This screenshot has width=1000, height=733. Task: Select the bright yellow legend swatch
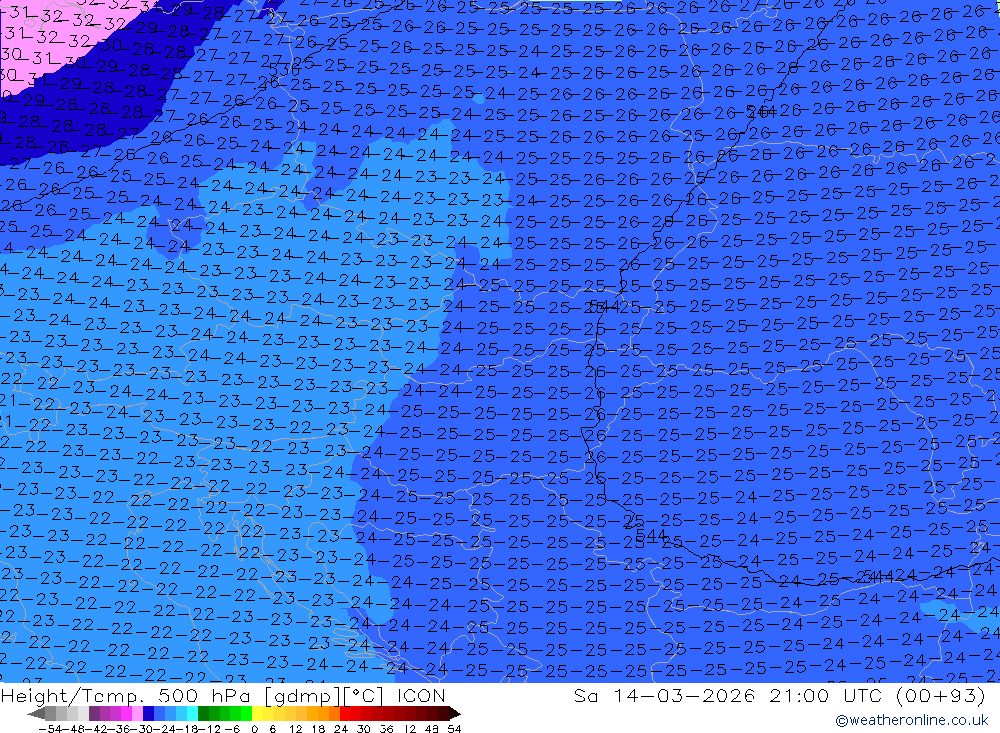click(257, 713)
